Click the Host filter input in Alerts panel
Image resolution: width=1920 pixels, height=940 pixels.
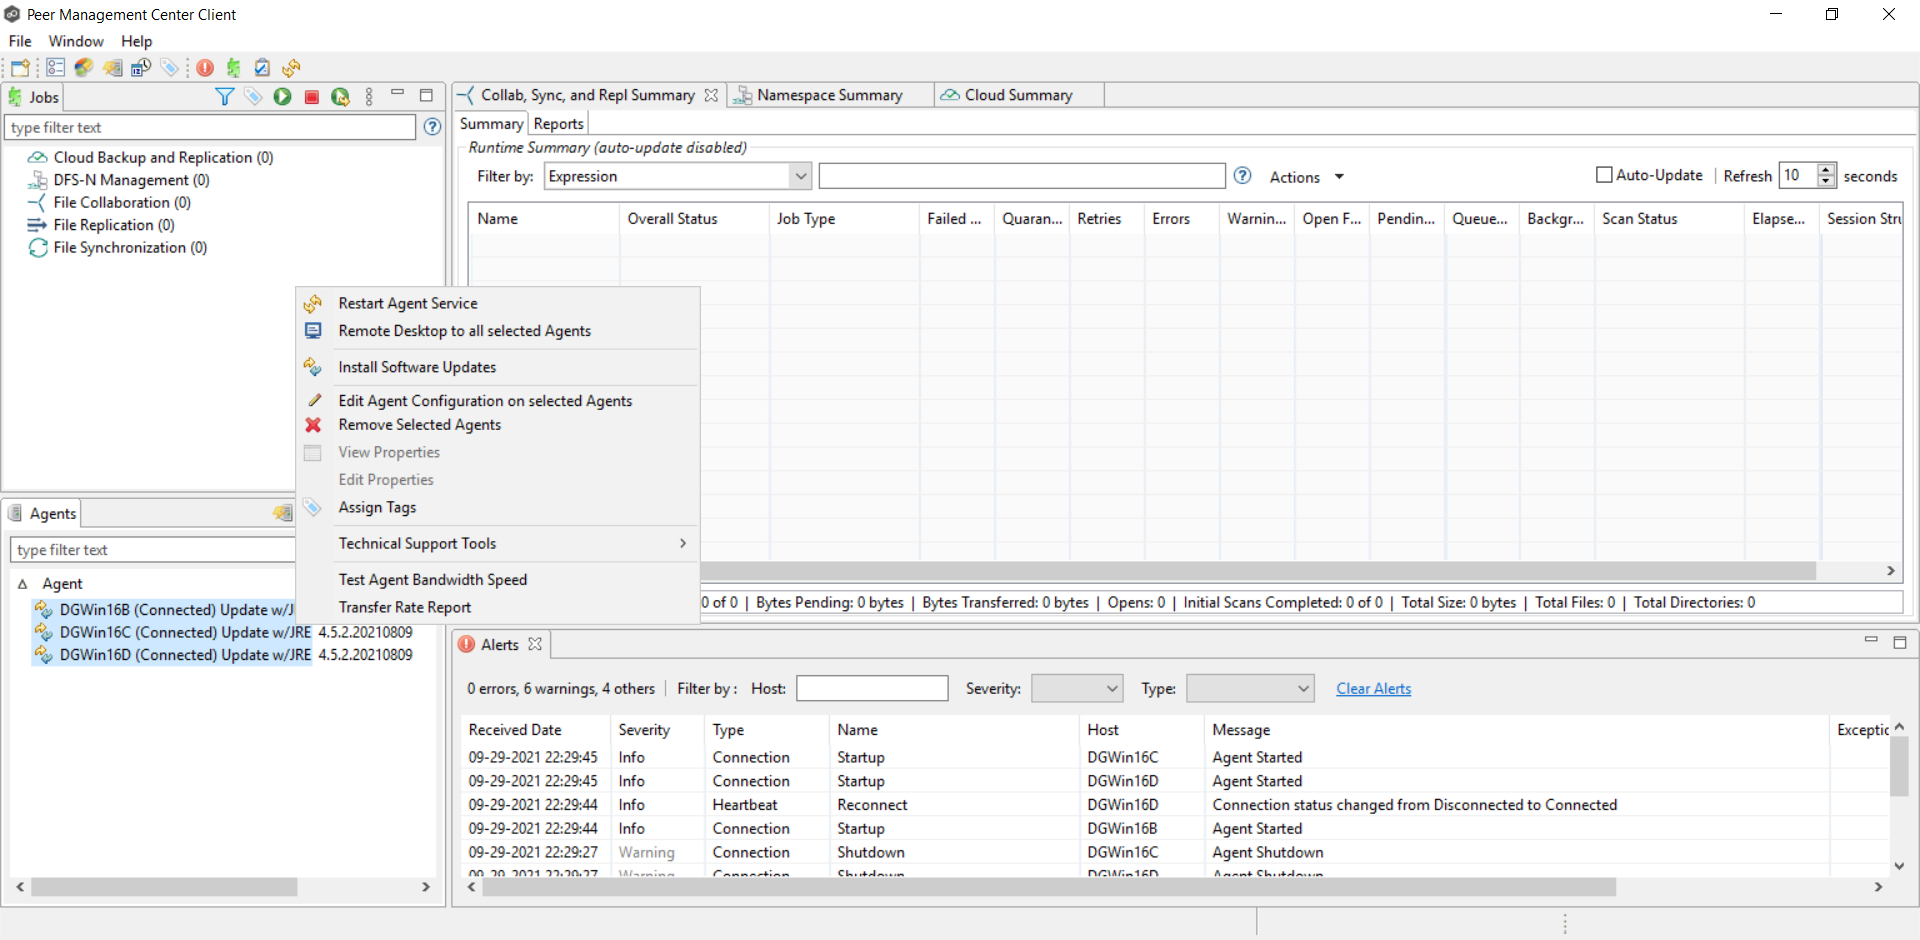pos(872,688)
